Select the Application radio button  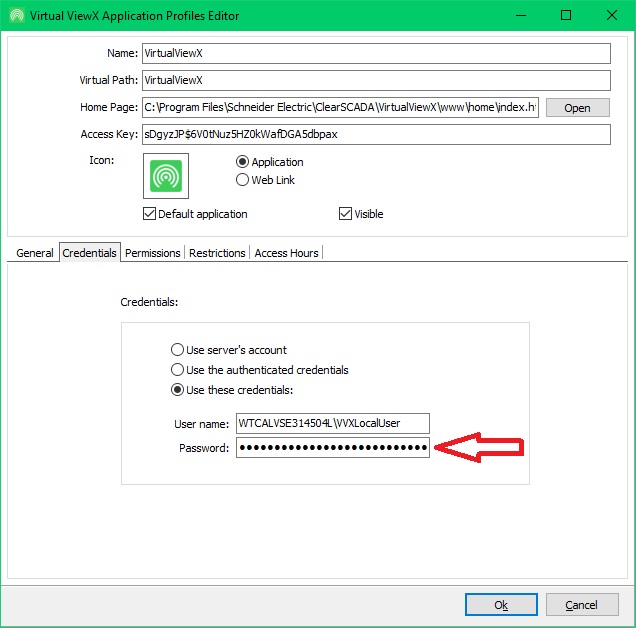[242, 162]
